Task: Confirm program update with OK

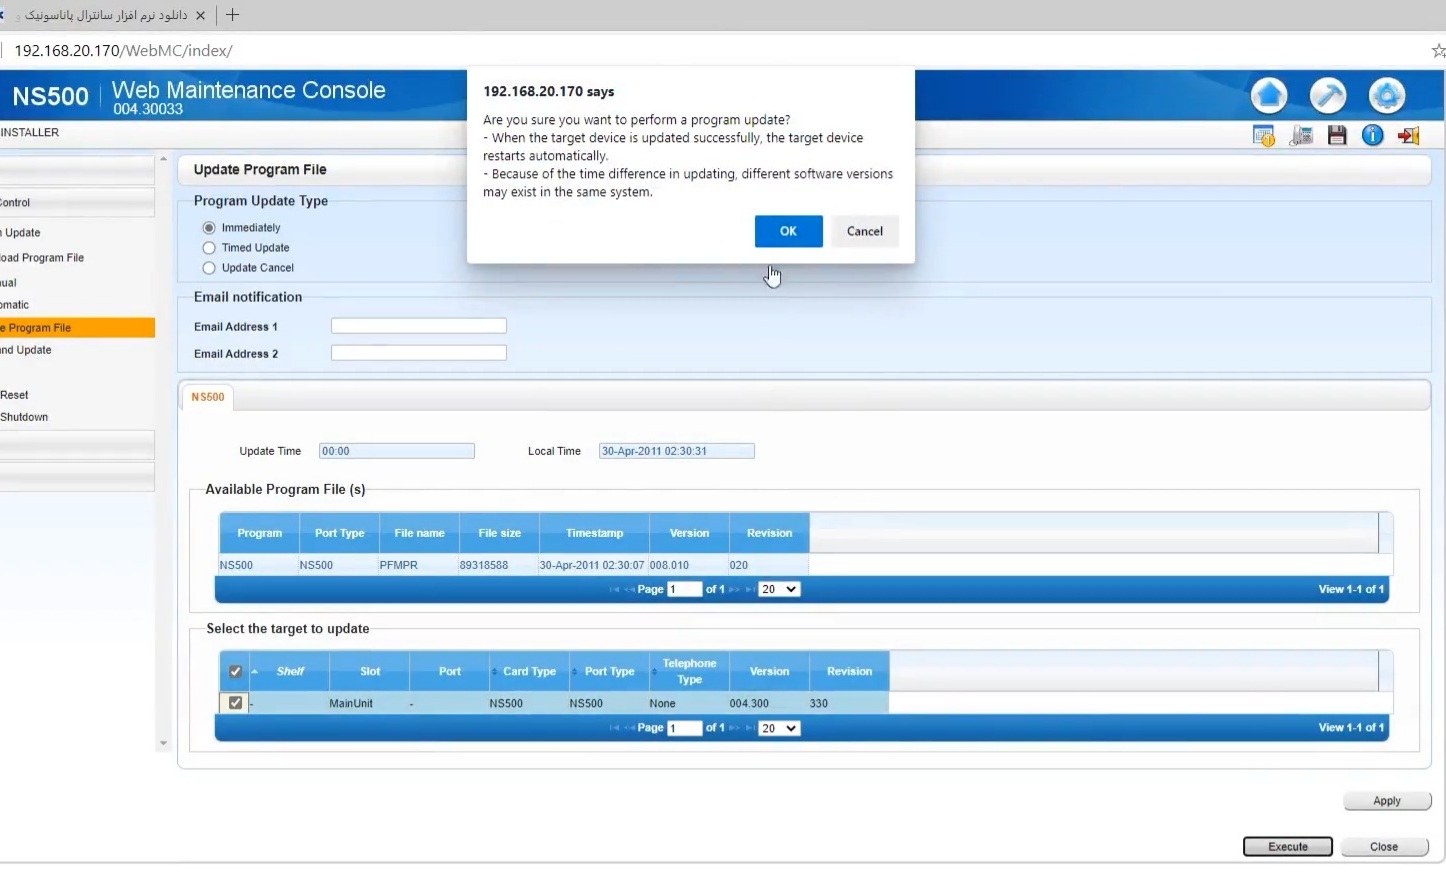Action: point(788,231)
